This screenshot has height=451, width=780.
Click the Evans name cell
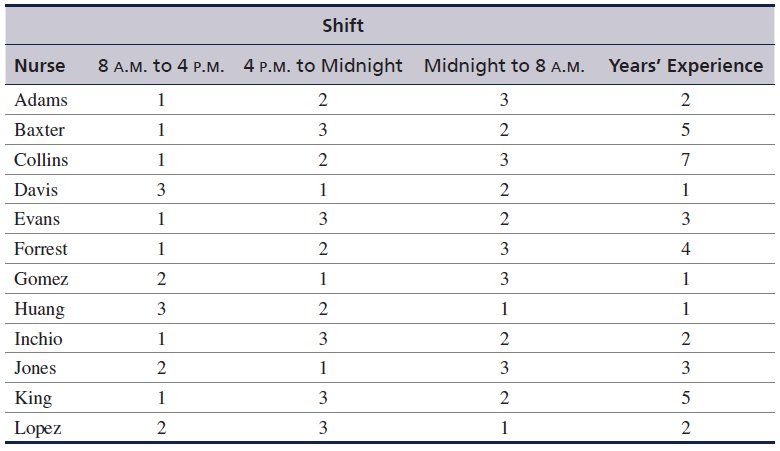click(x=37, y=219)
